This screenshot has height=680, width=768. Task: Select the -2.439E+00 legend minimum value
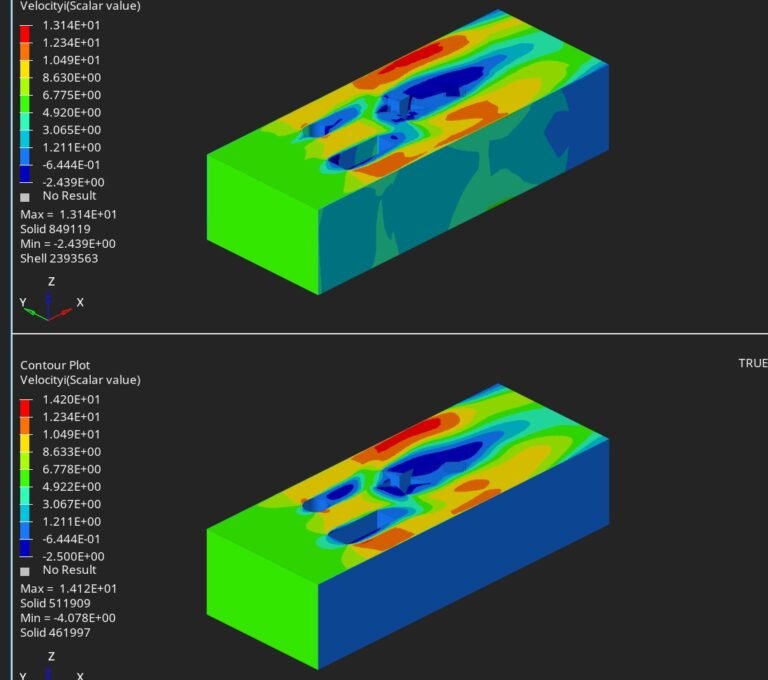point(73,182)
